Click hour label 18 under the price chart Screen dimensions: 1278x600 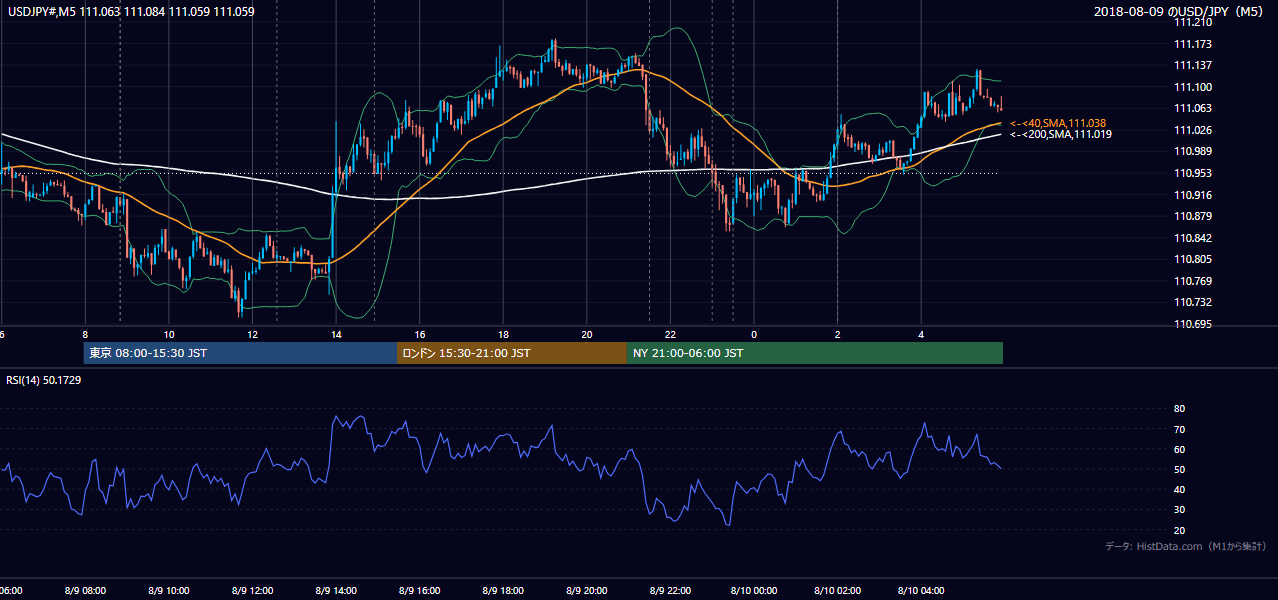tap(503, 334)
